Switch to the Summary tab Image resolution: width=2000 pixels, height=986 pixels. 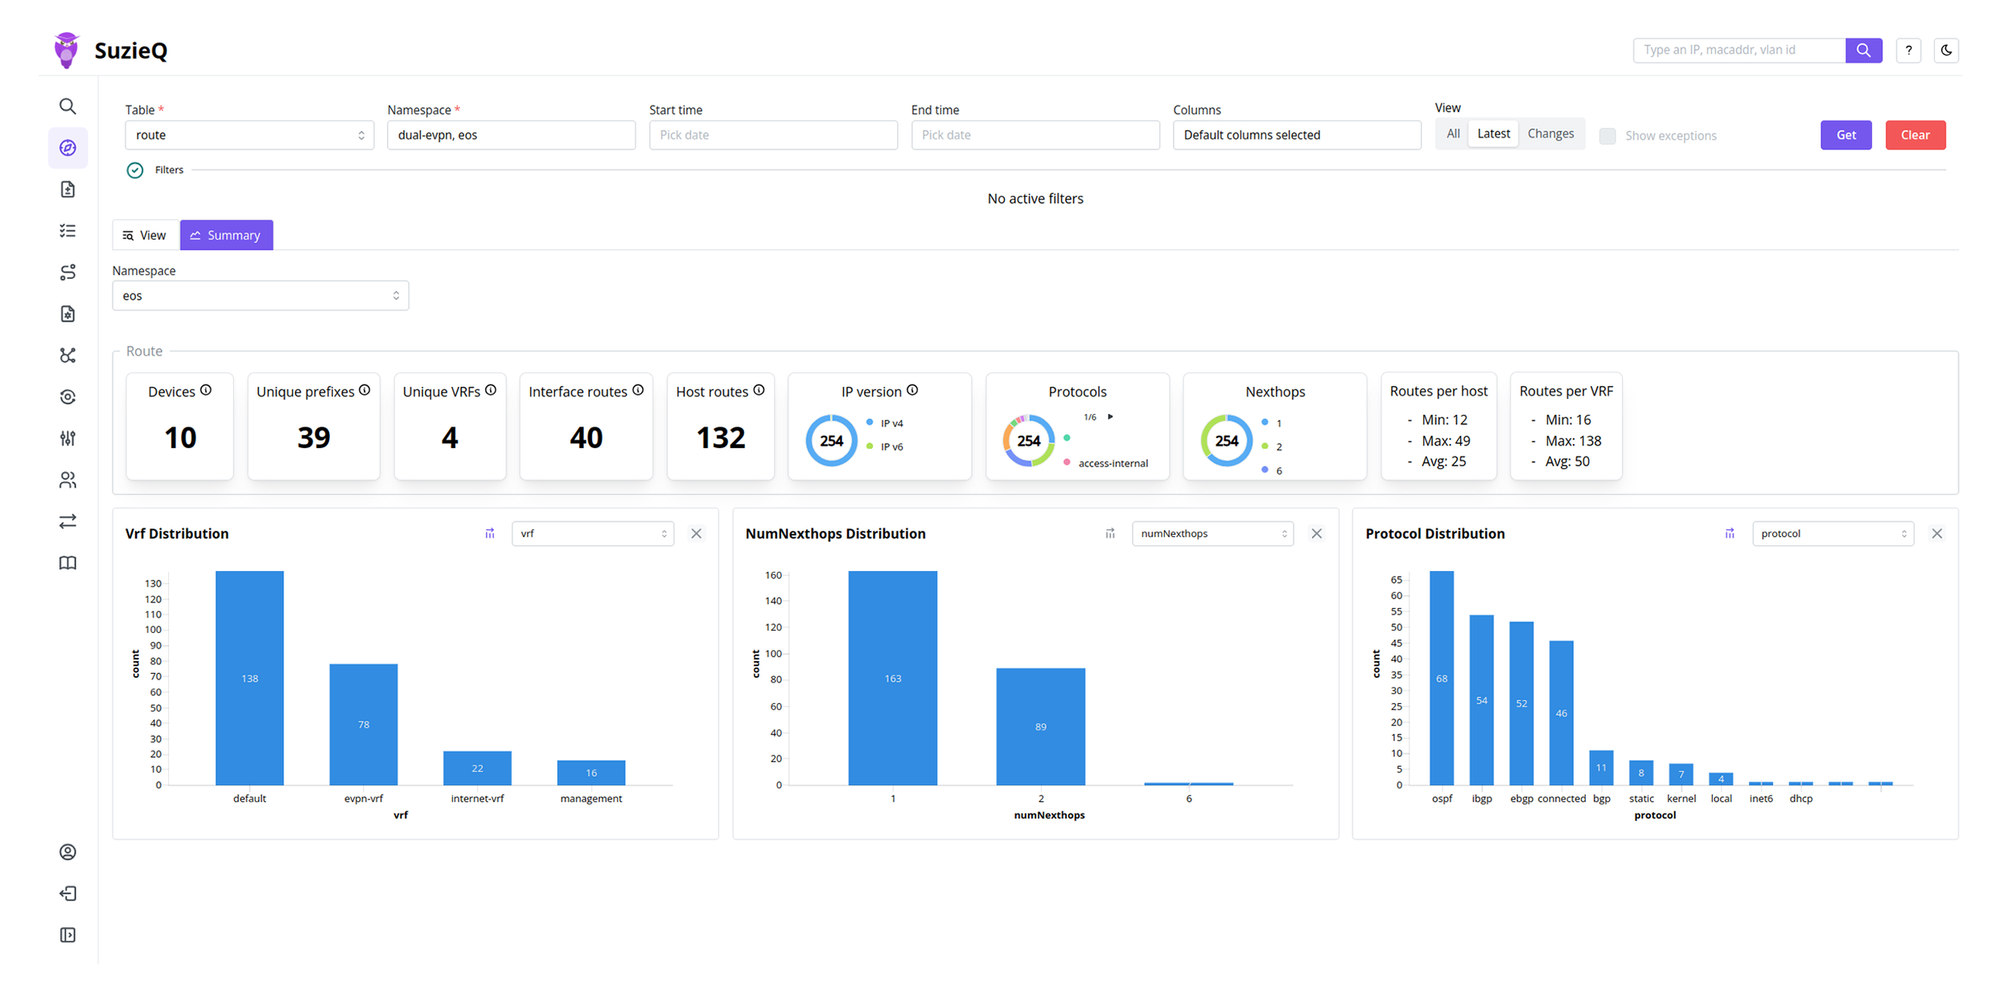pos(226,235)
